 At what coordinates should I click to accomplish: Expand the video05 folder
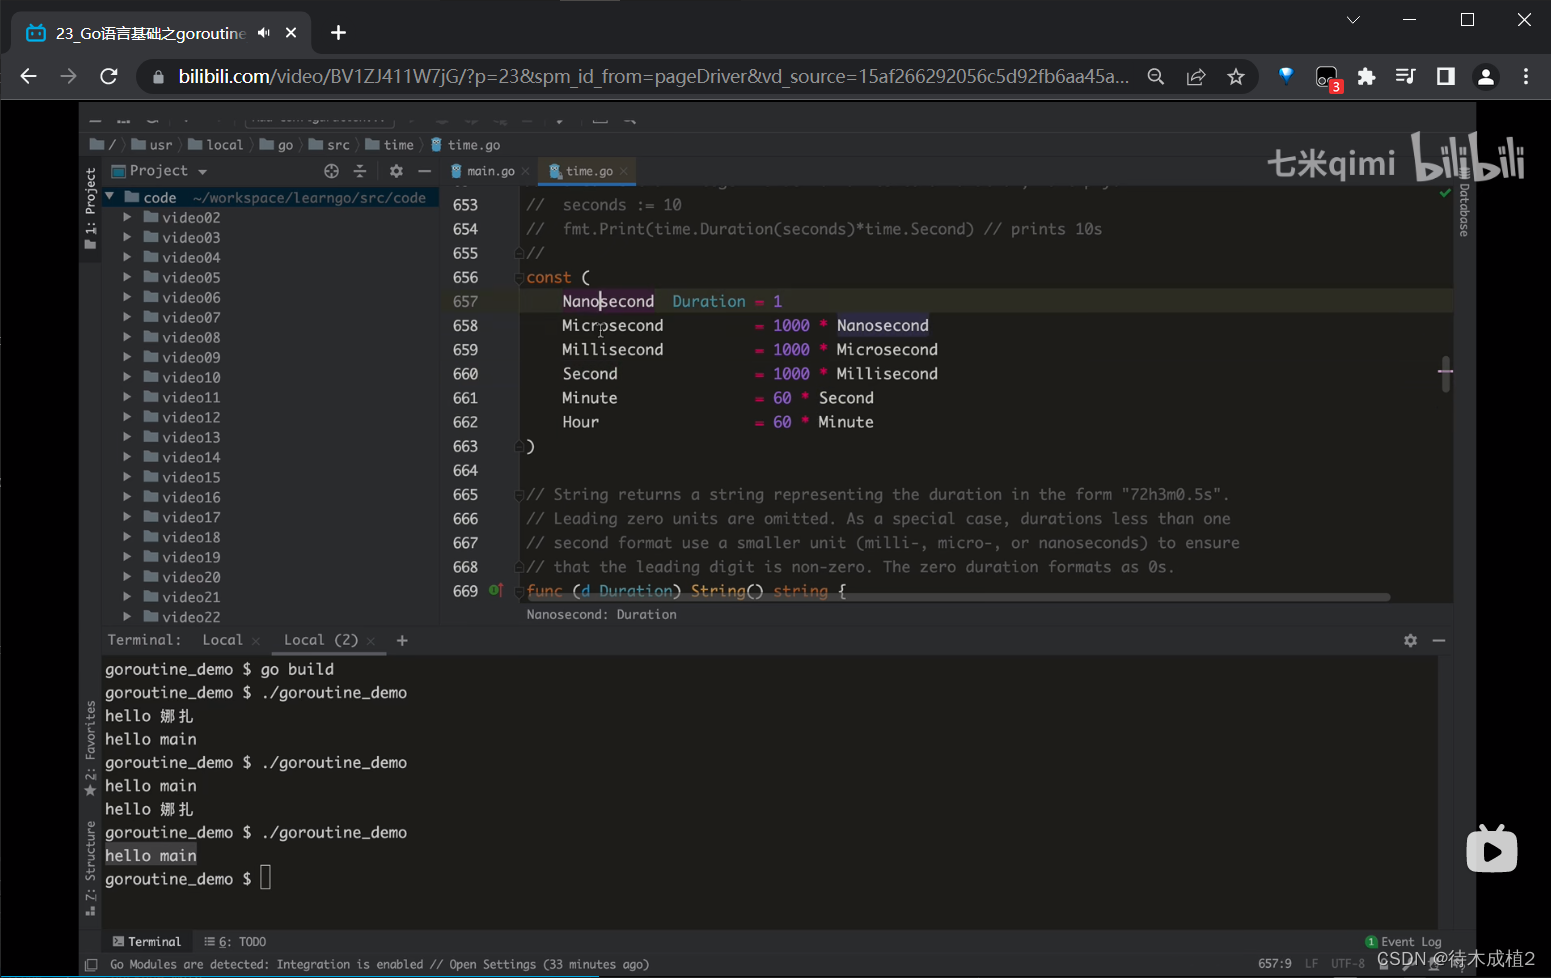tap(127, 277)
